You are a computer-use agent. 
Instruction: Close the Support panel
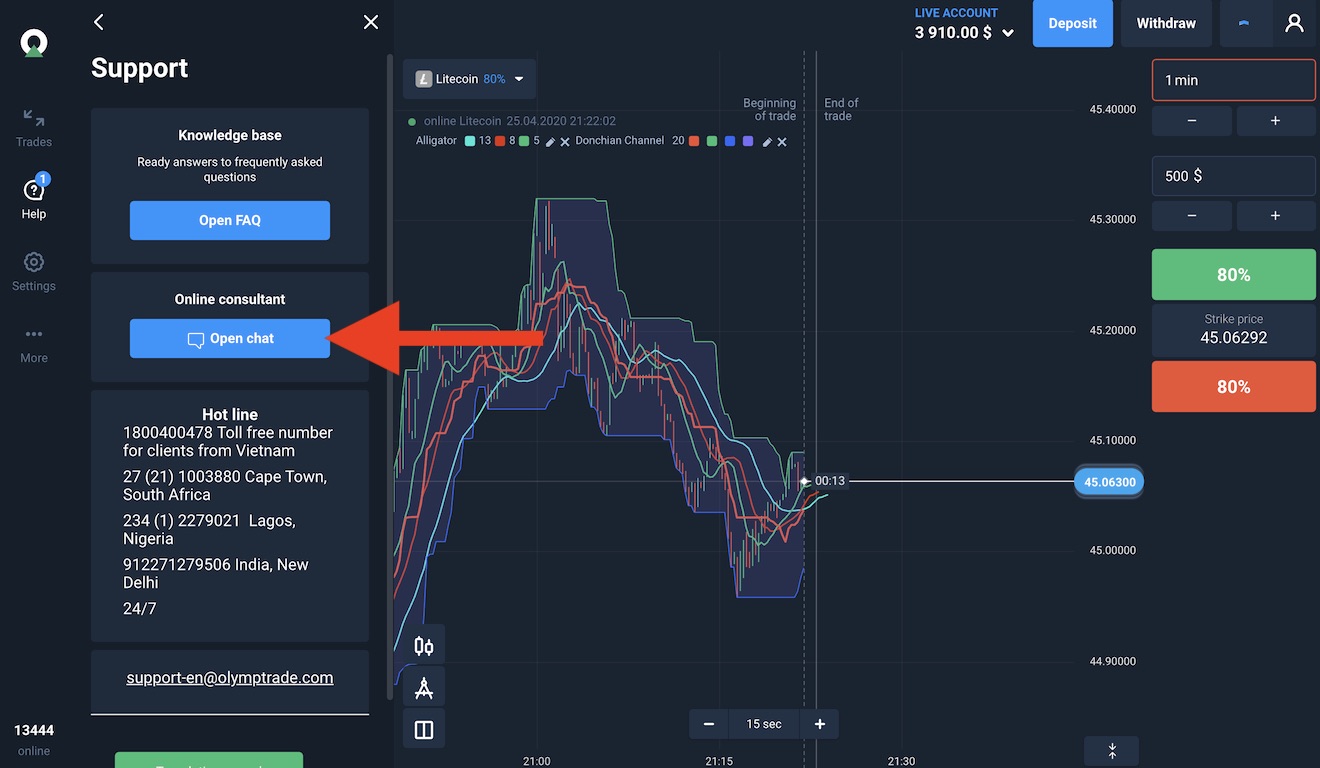tap(371, 22)
